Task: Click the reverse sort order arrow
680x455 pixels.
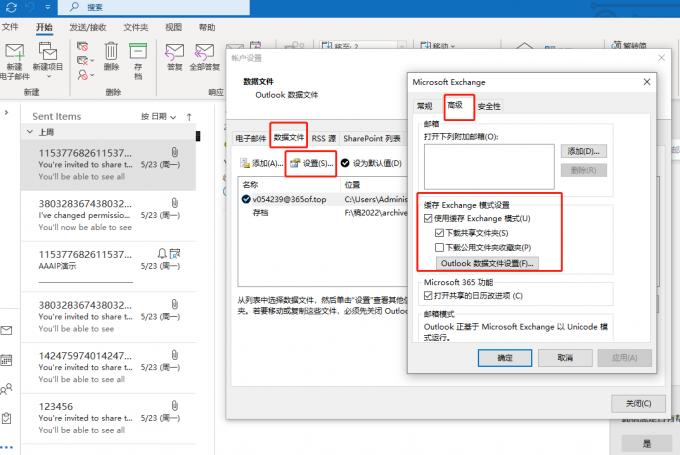Action: tap(189, 117)
